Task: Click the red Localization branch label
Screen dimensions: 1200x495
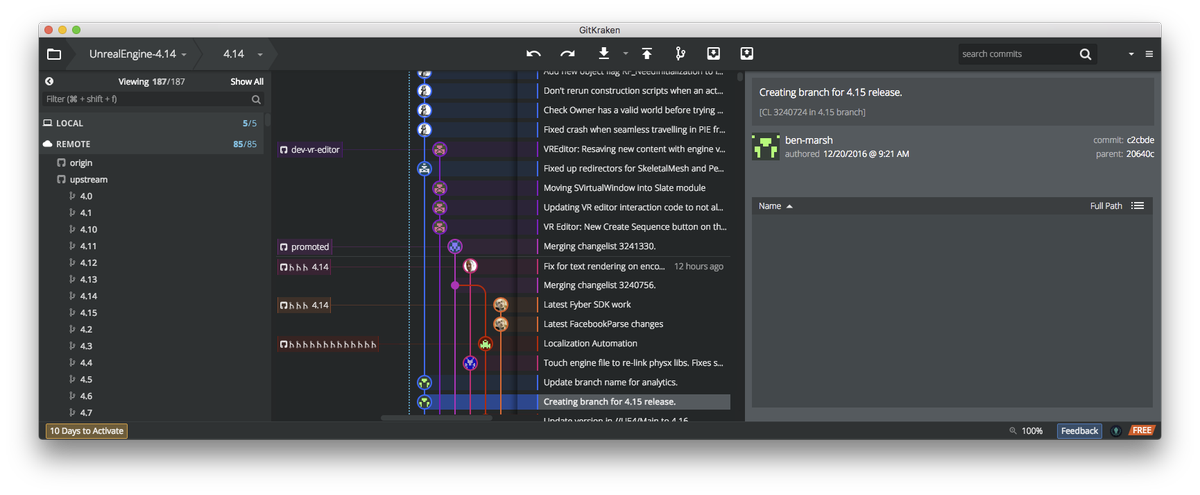Action: pos(328,344)
